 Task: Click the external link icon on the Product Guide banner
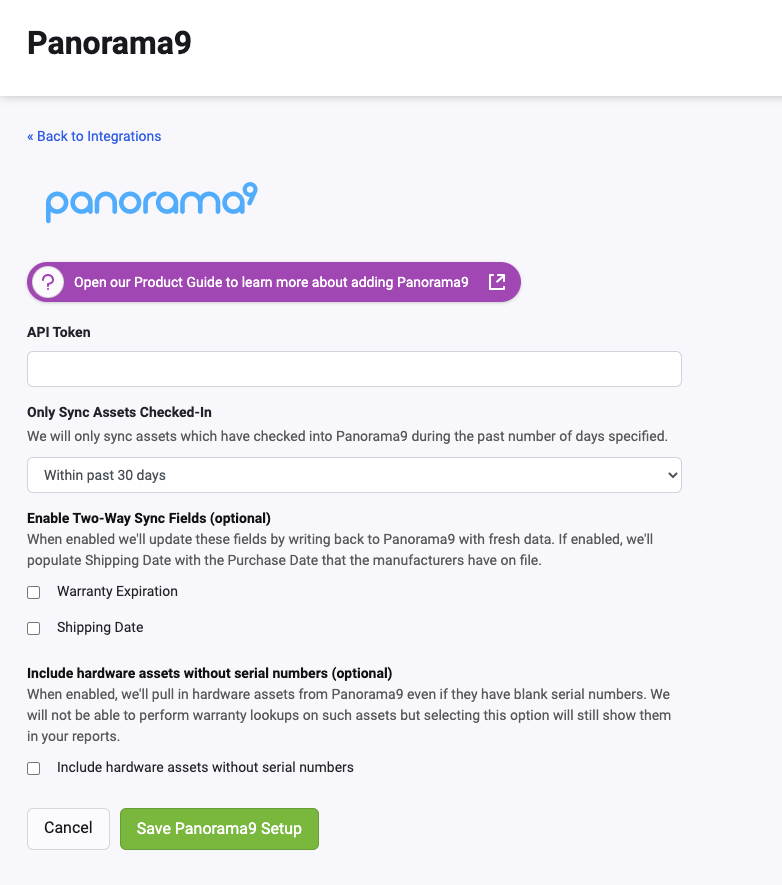point(497,282)
